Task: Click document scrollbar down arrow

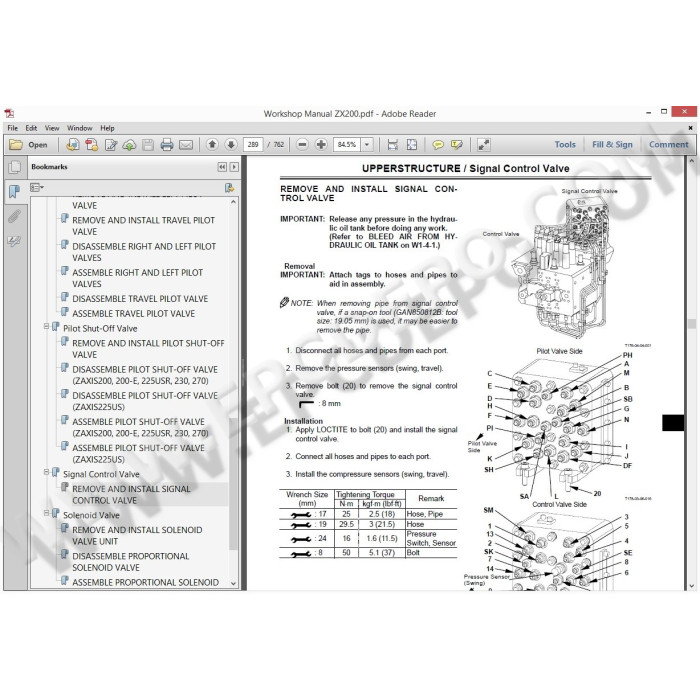Action: [x=692, y=586]
